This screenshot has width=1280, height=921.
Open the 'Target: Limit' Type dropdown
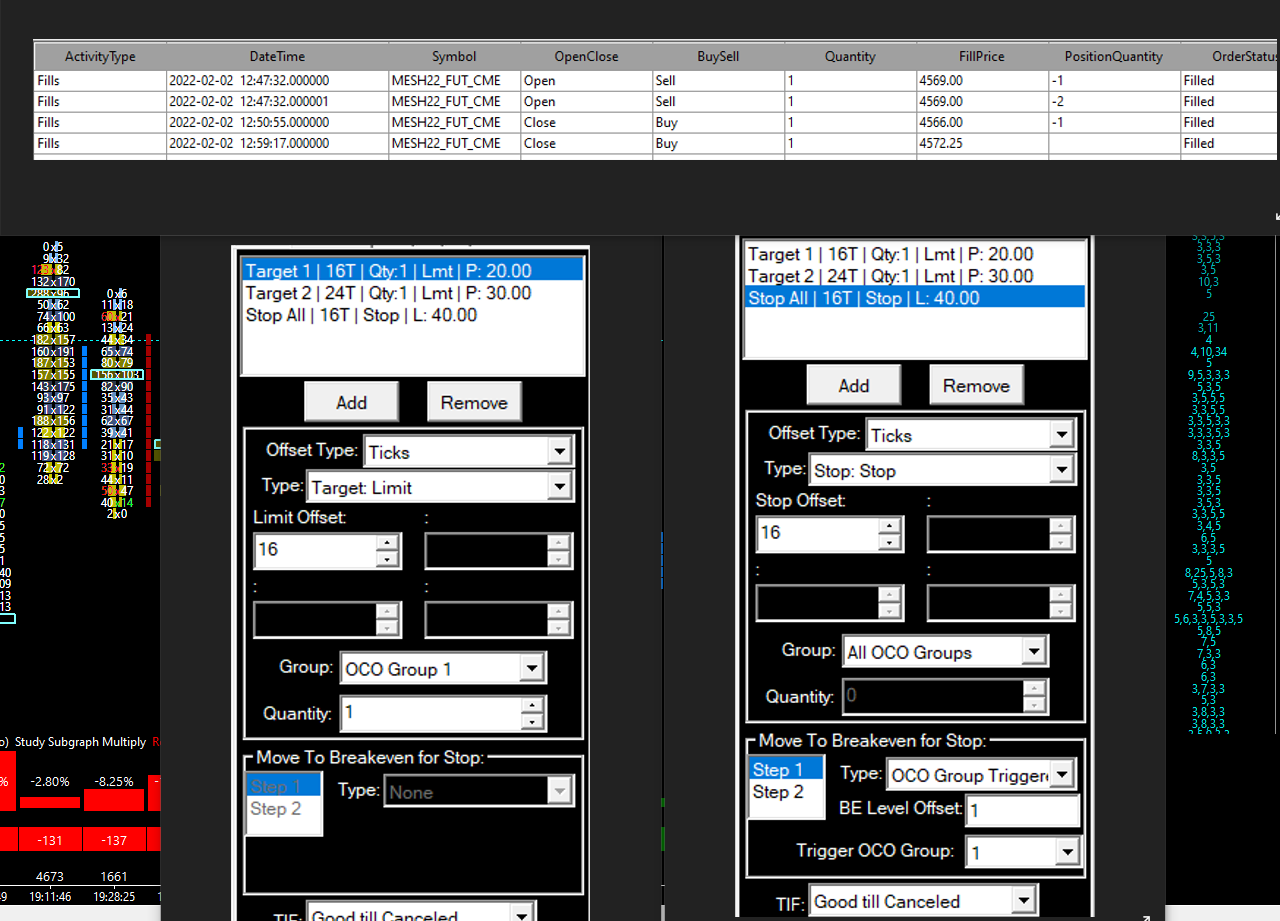click(x=560, y=487)
